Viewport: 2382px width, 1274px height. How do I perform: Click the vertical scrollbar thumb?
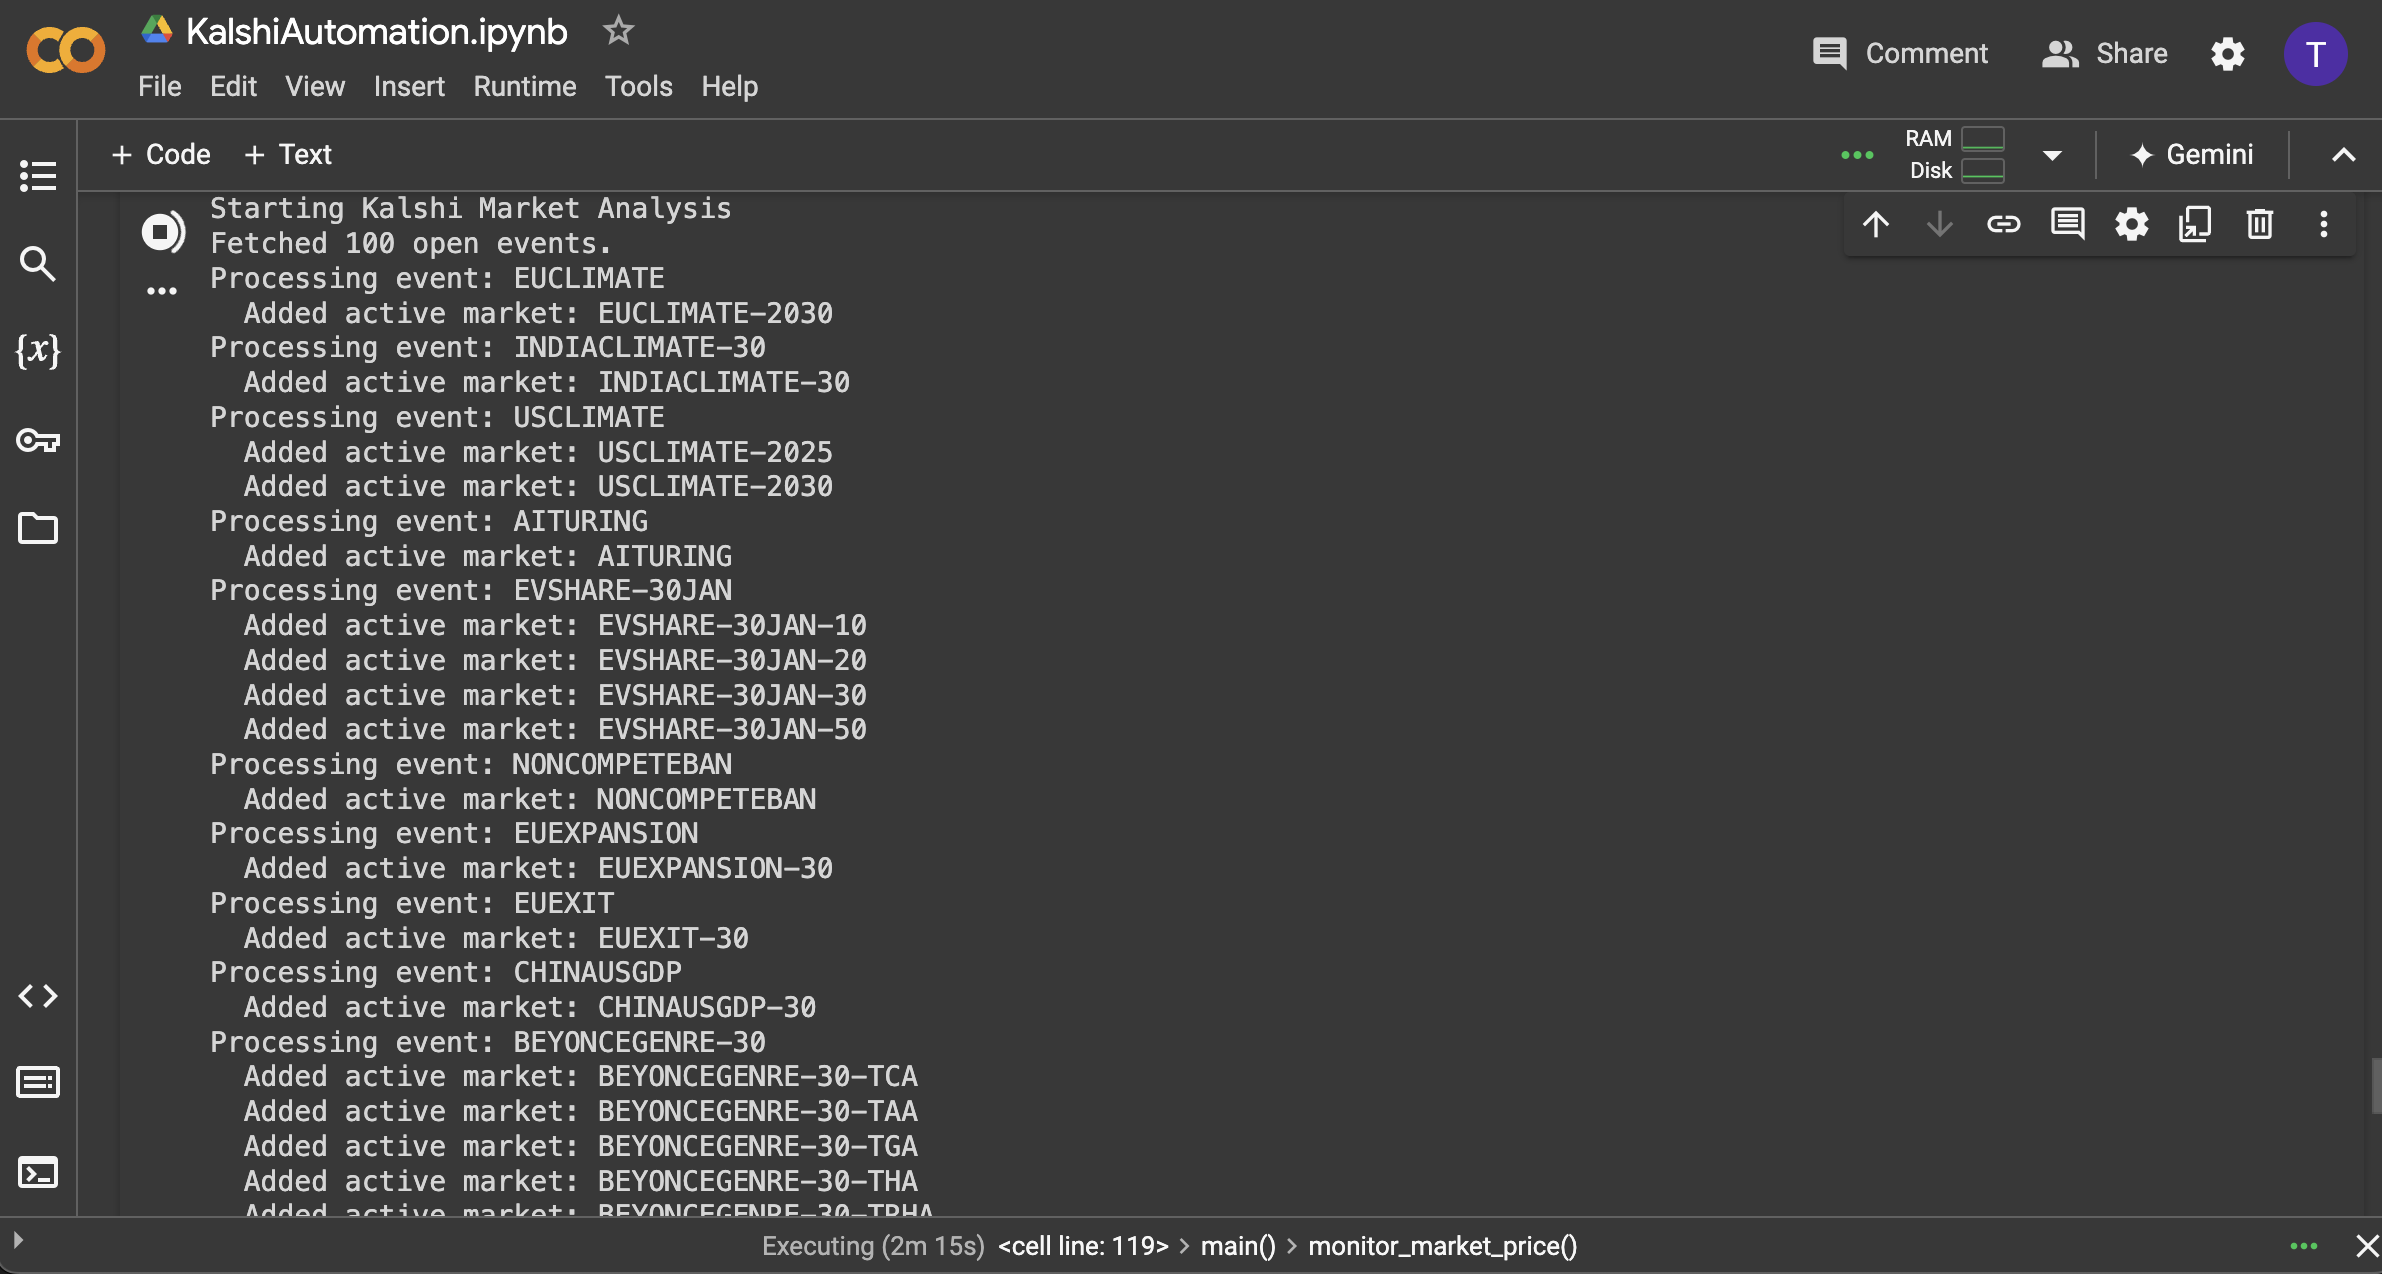(x=2375, y=1086)
